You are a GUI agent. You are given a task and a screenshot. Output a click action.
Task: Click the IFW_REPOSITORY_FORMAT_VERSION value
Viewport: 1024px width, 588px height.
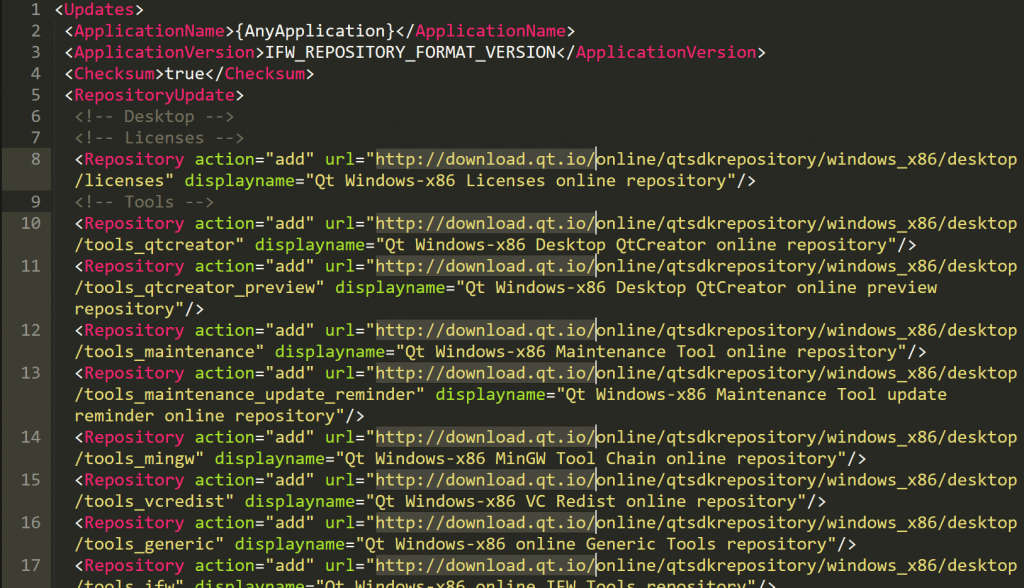(x=410, y=52)
